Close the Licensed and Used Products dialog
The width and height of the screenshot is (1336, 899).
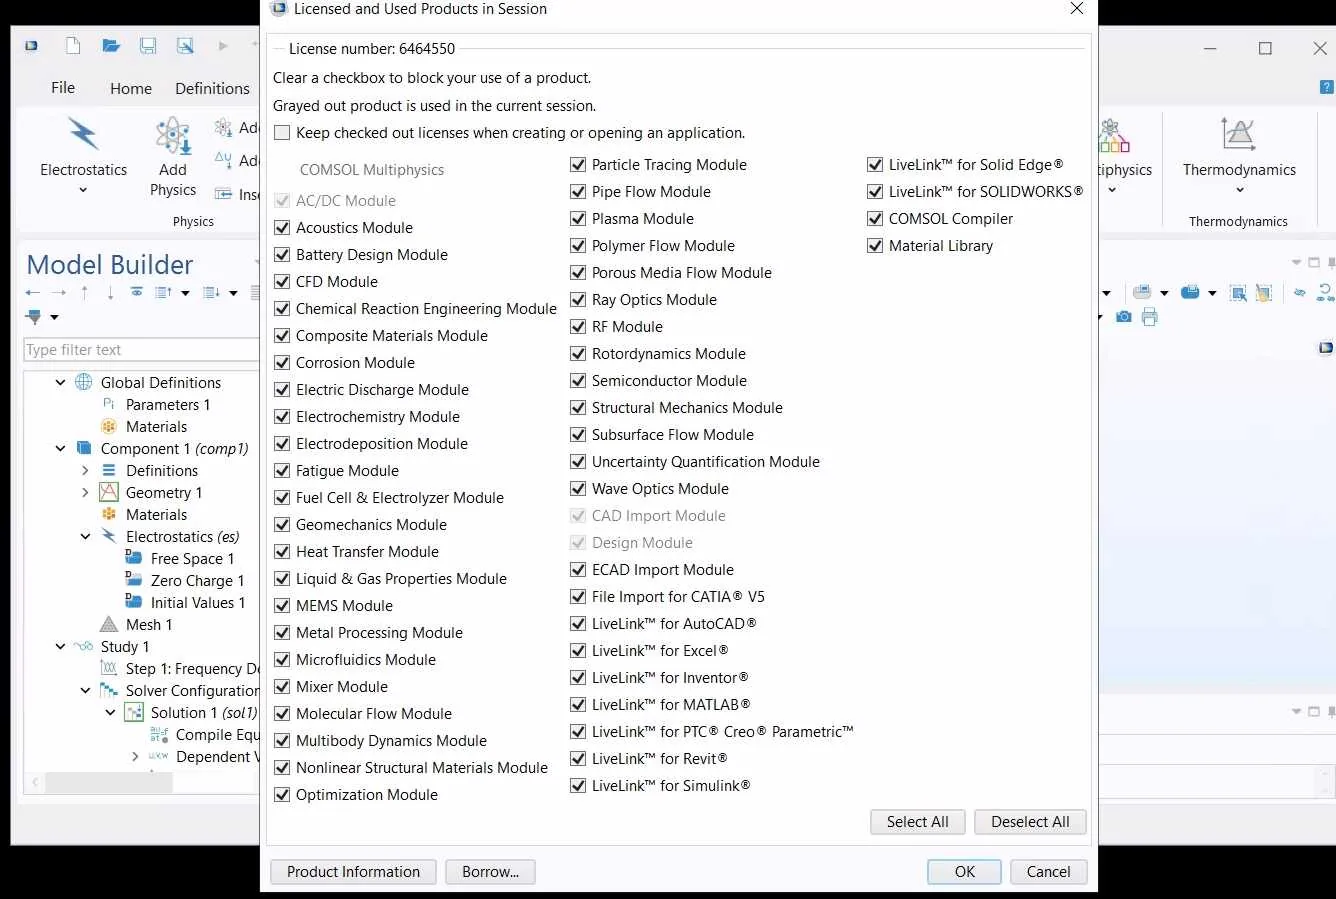coord(1076,9)
